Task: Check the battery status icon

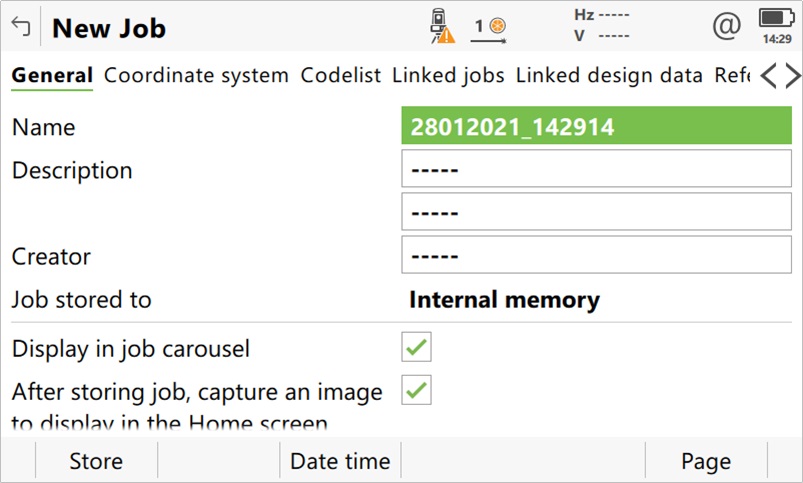Action: pyautogui.click(x=776, y=25)
